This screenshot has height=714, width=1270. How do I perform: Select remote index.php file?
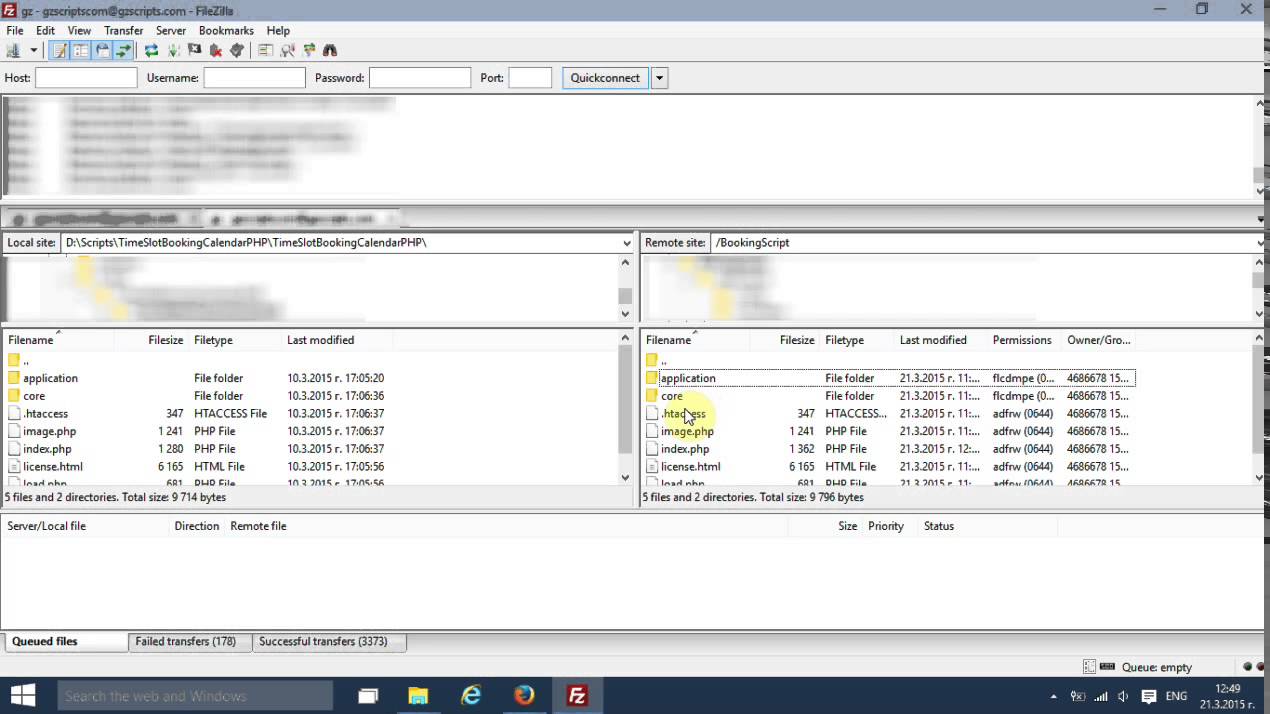point(685,449)
